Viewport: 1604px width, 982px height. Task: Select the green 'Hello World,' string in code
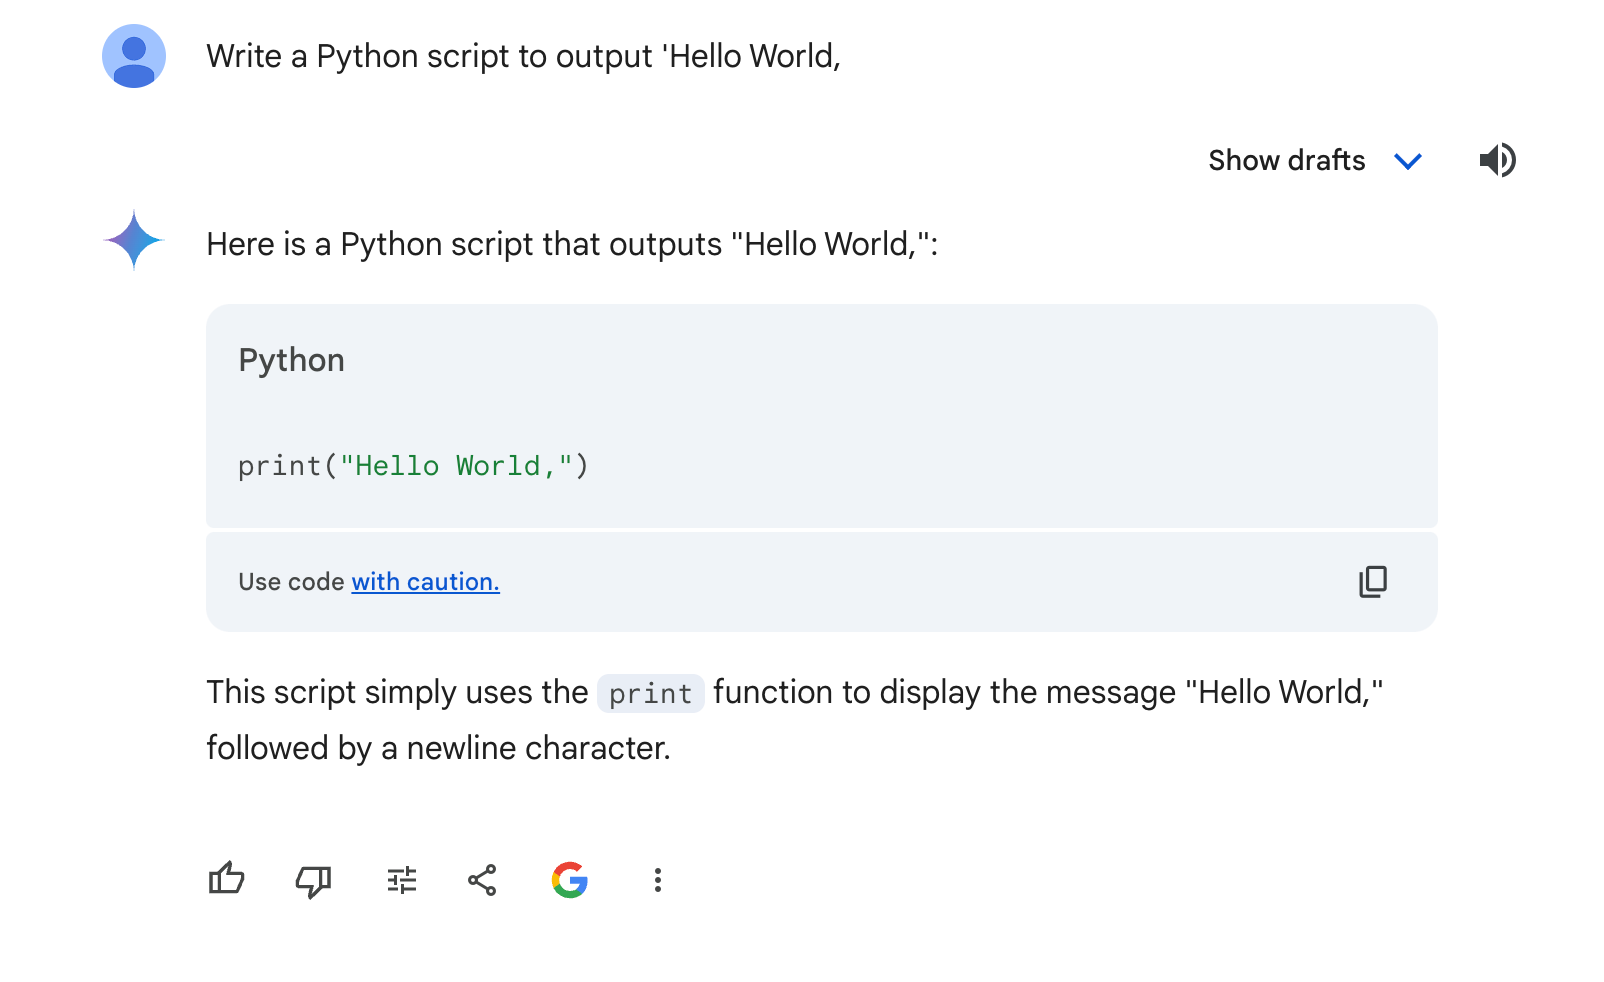pos(455,465)
